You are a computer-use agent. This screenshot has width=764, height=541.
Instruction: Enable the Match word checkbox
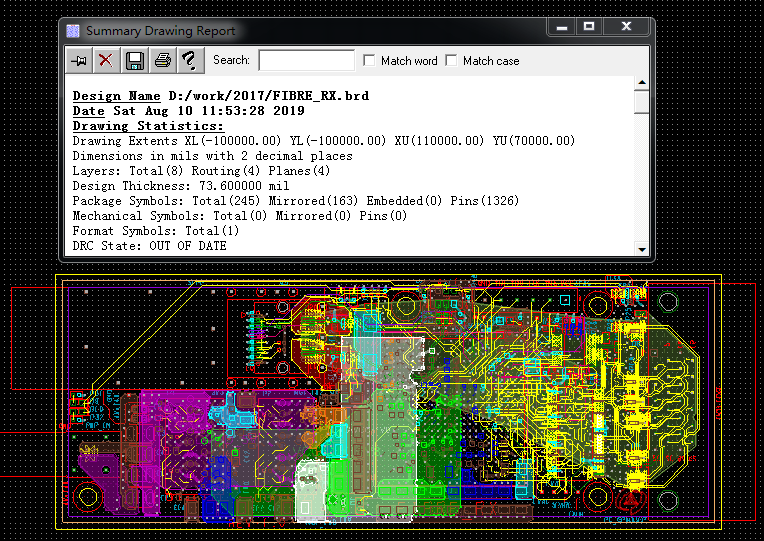370,61
